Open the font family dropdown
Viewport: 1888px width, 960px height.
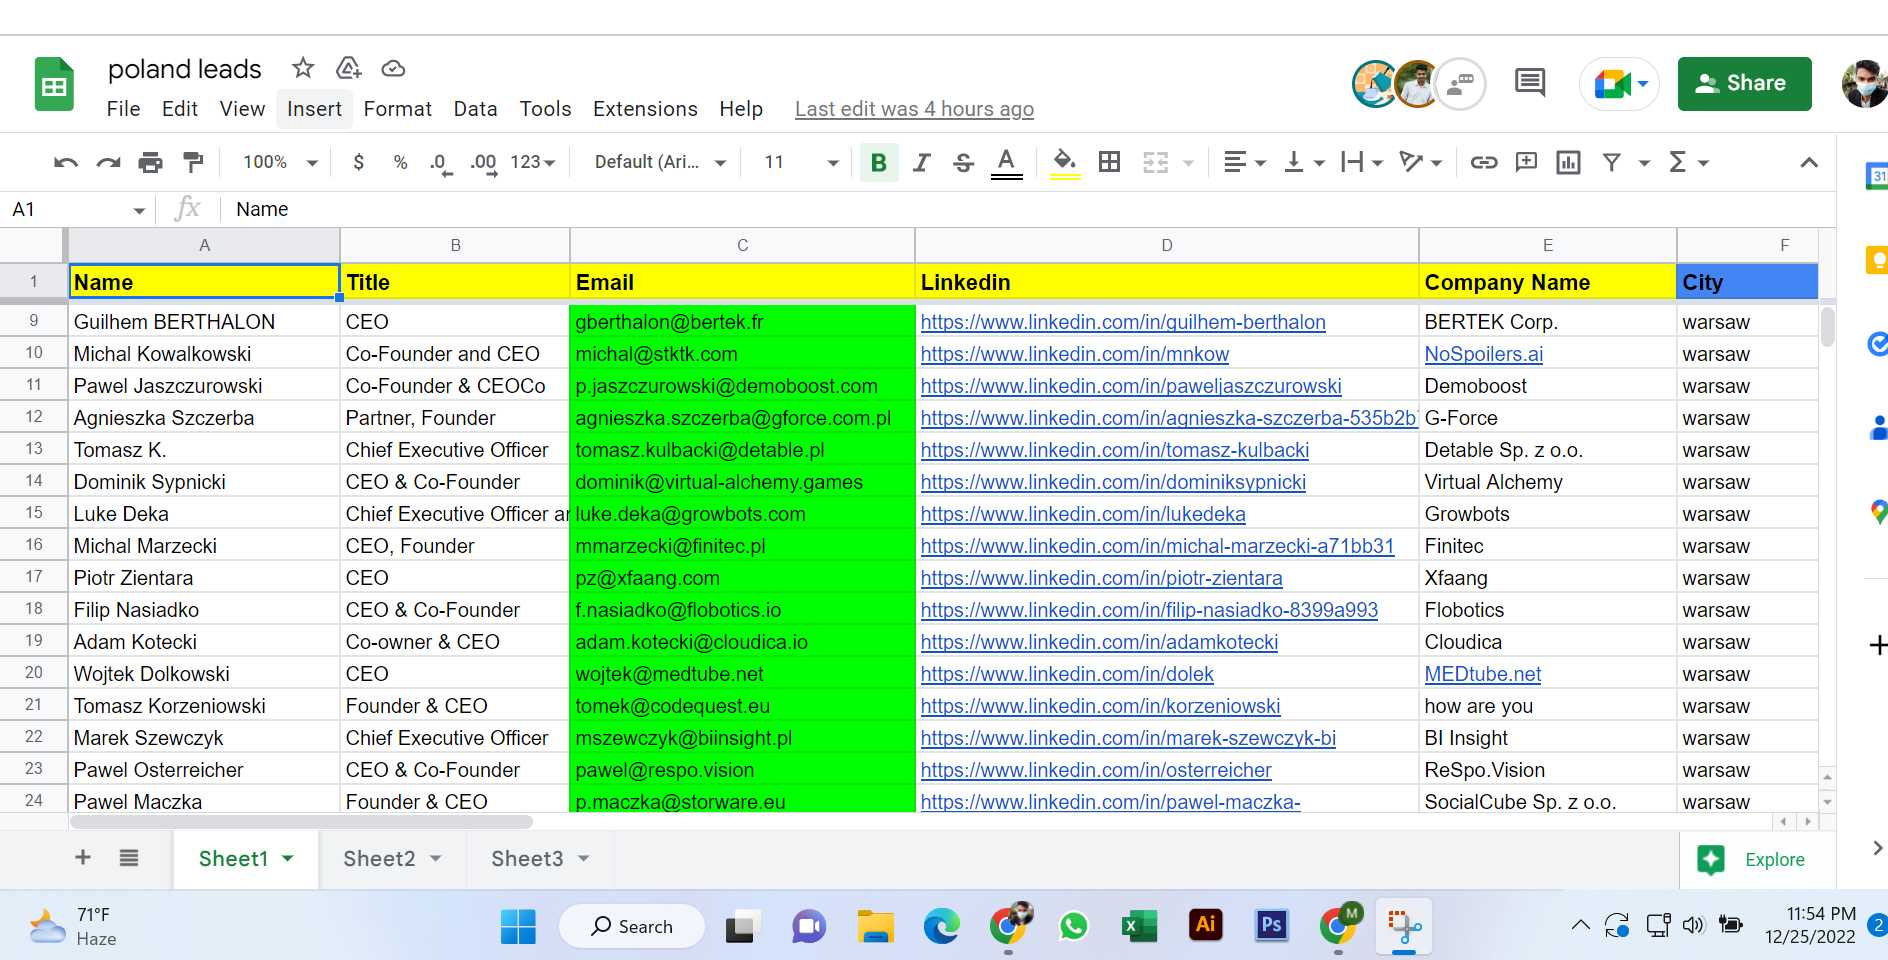660,162
